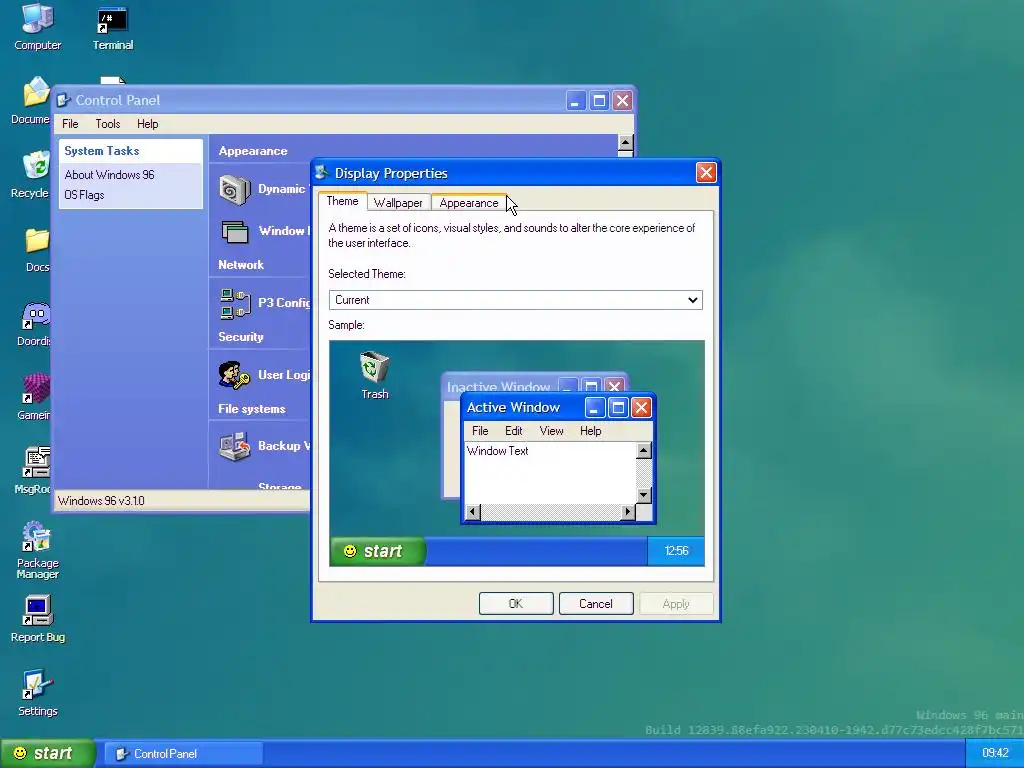Maximize the Control Panel window
Image resolution: width=1024 pixels, height=768 pixels.
tap(599, 101)
